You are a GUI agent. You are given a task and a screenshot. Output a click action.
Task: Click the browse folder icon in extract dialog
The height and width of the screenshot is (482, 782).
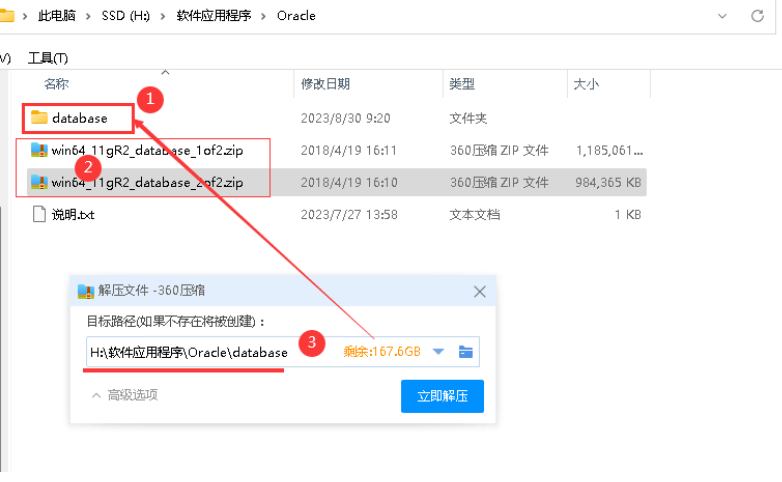(465, 351)
